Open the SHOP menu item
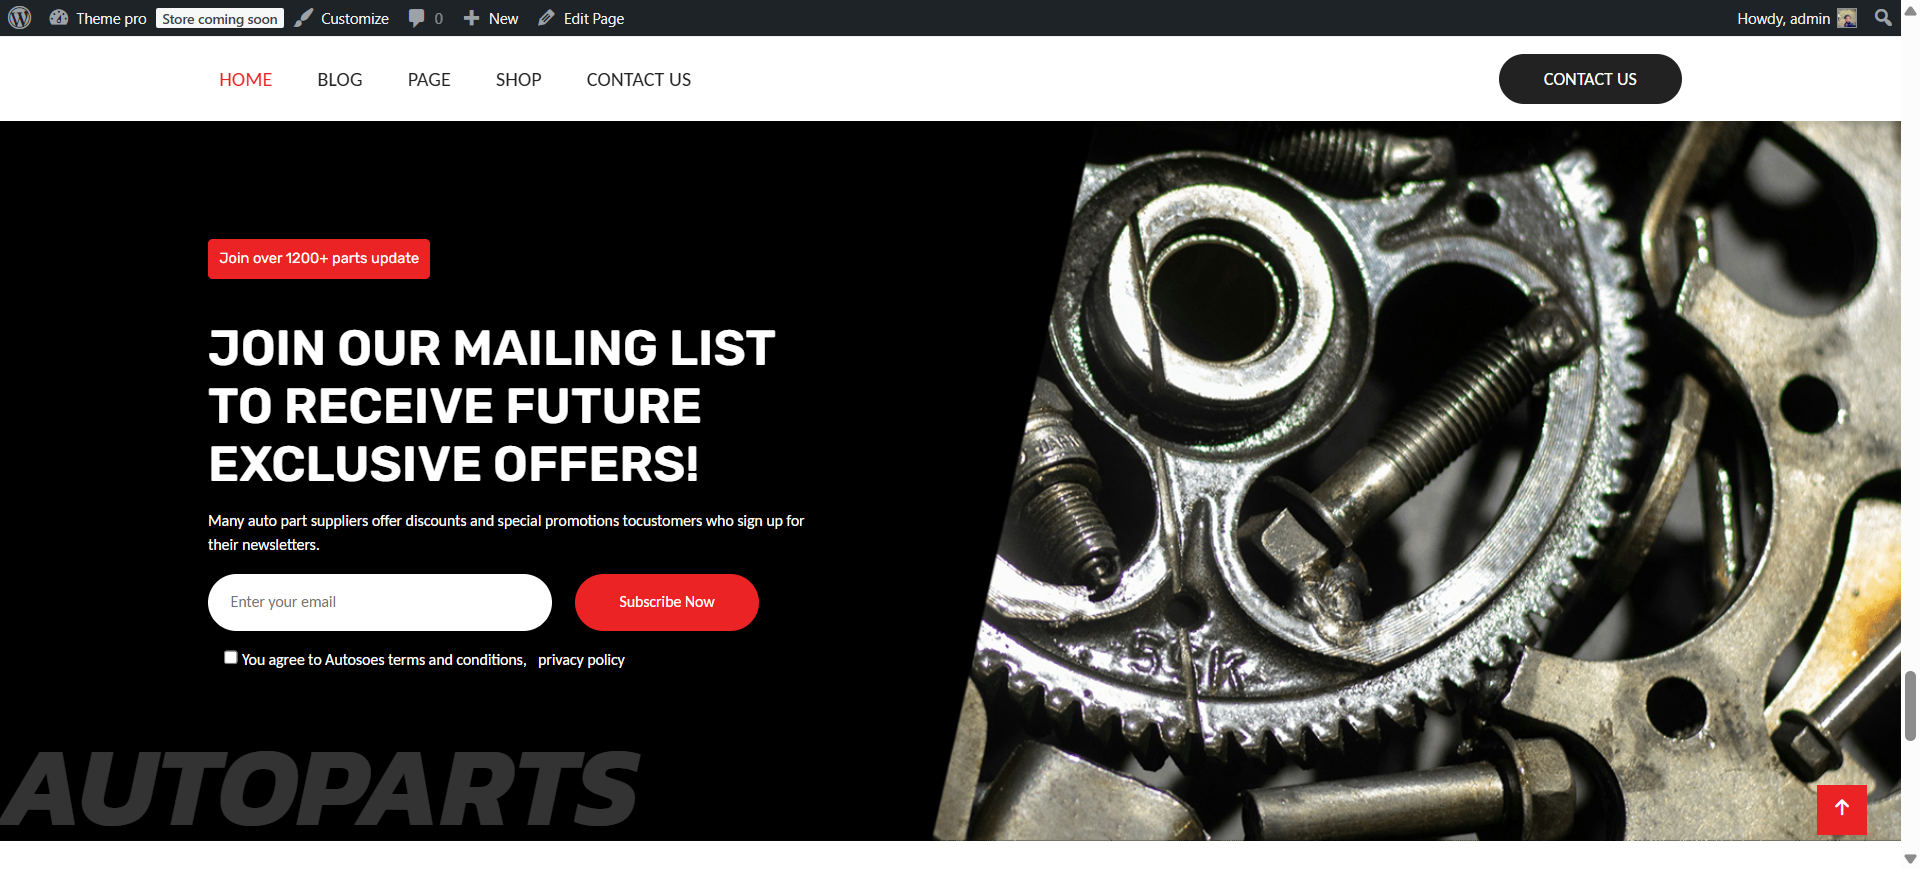Viewport: 1920px width, 869px height. 518,80
